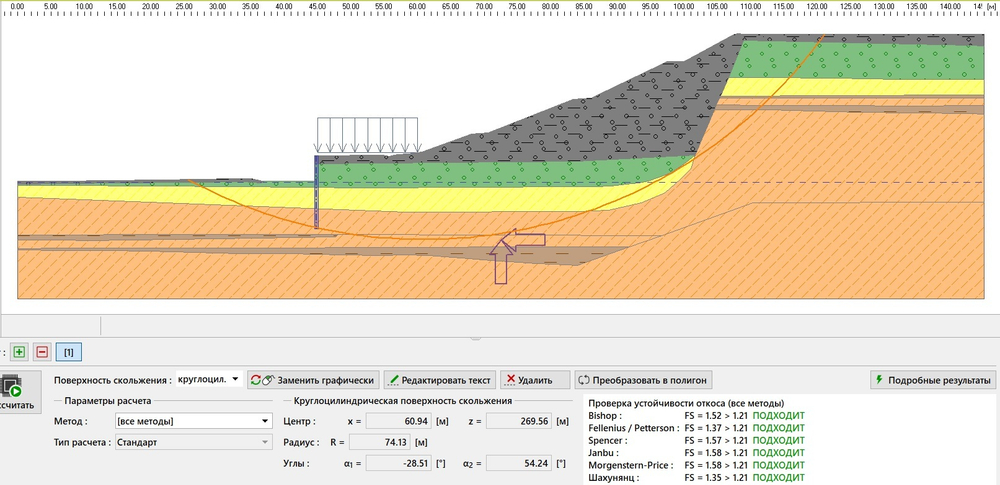Open Подробные результаты

[933, 380]
